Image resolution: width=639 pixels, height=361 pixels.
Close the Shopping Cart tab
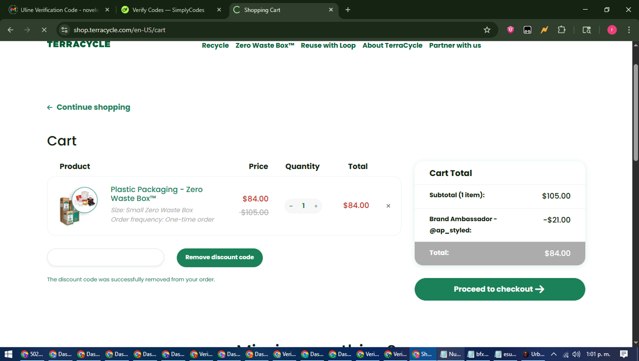coord(331,10)
